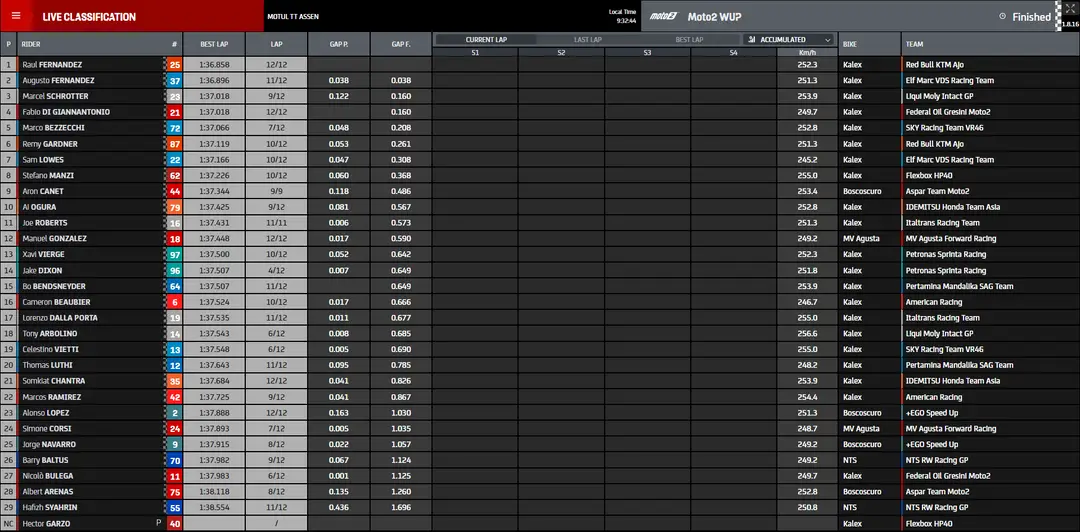Screen dimensions: 1080x532
Task: Click the accumulated chart icon
Action: pos(753,40)
